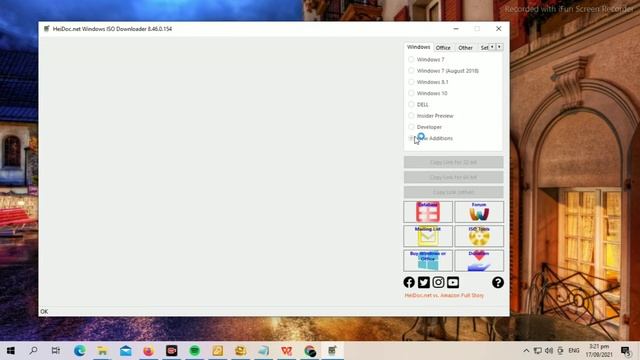Viewport: 640px width, 360px height.
Task: Launch Microsoft Edge from the taskbar
Action: (80, 351)
